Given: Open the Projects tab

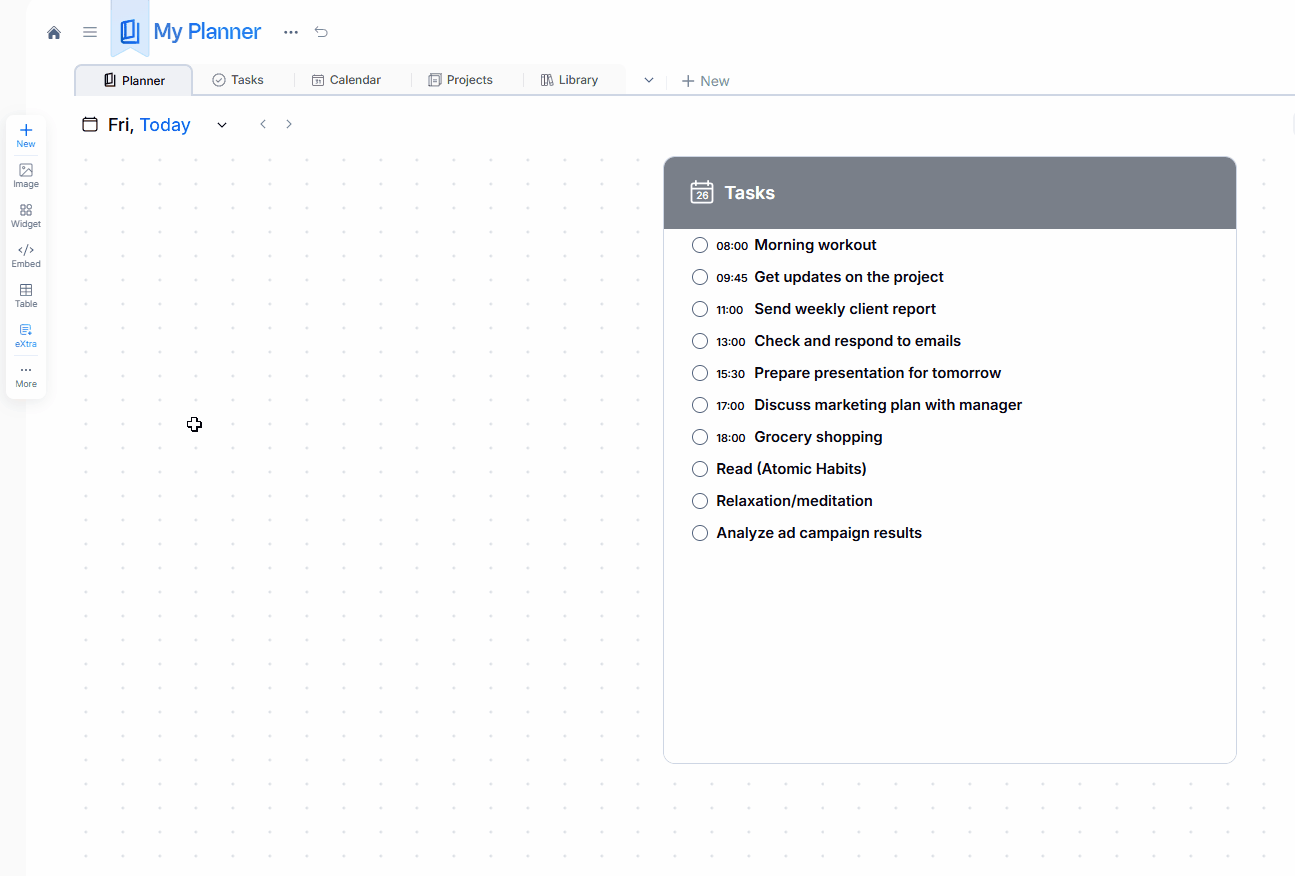Looking at the screenshot, I should coord(460,80).
